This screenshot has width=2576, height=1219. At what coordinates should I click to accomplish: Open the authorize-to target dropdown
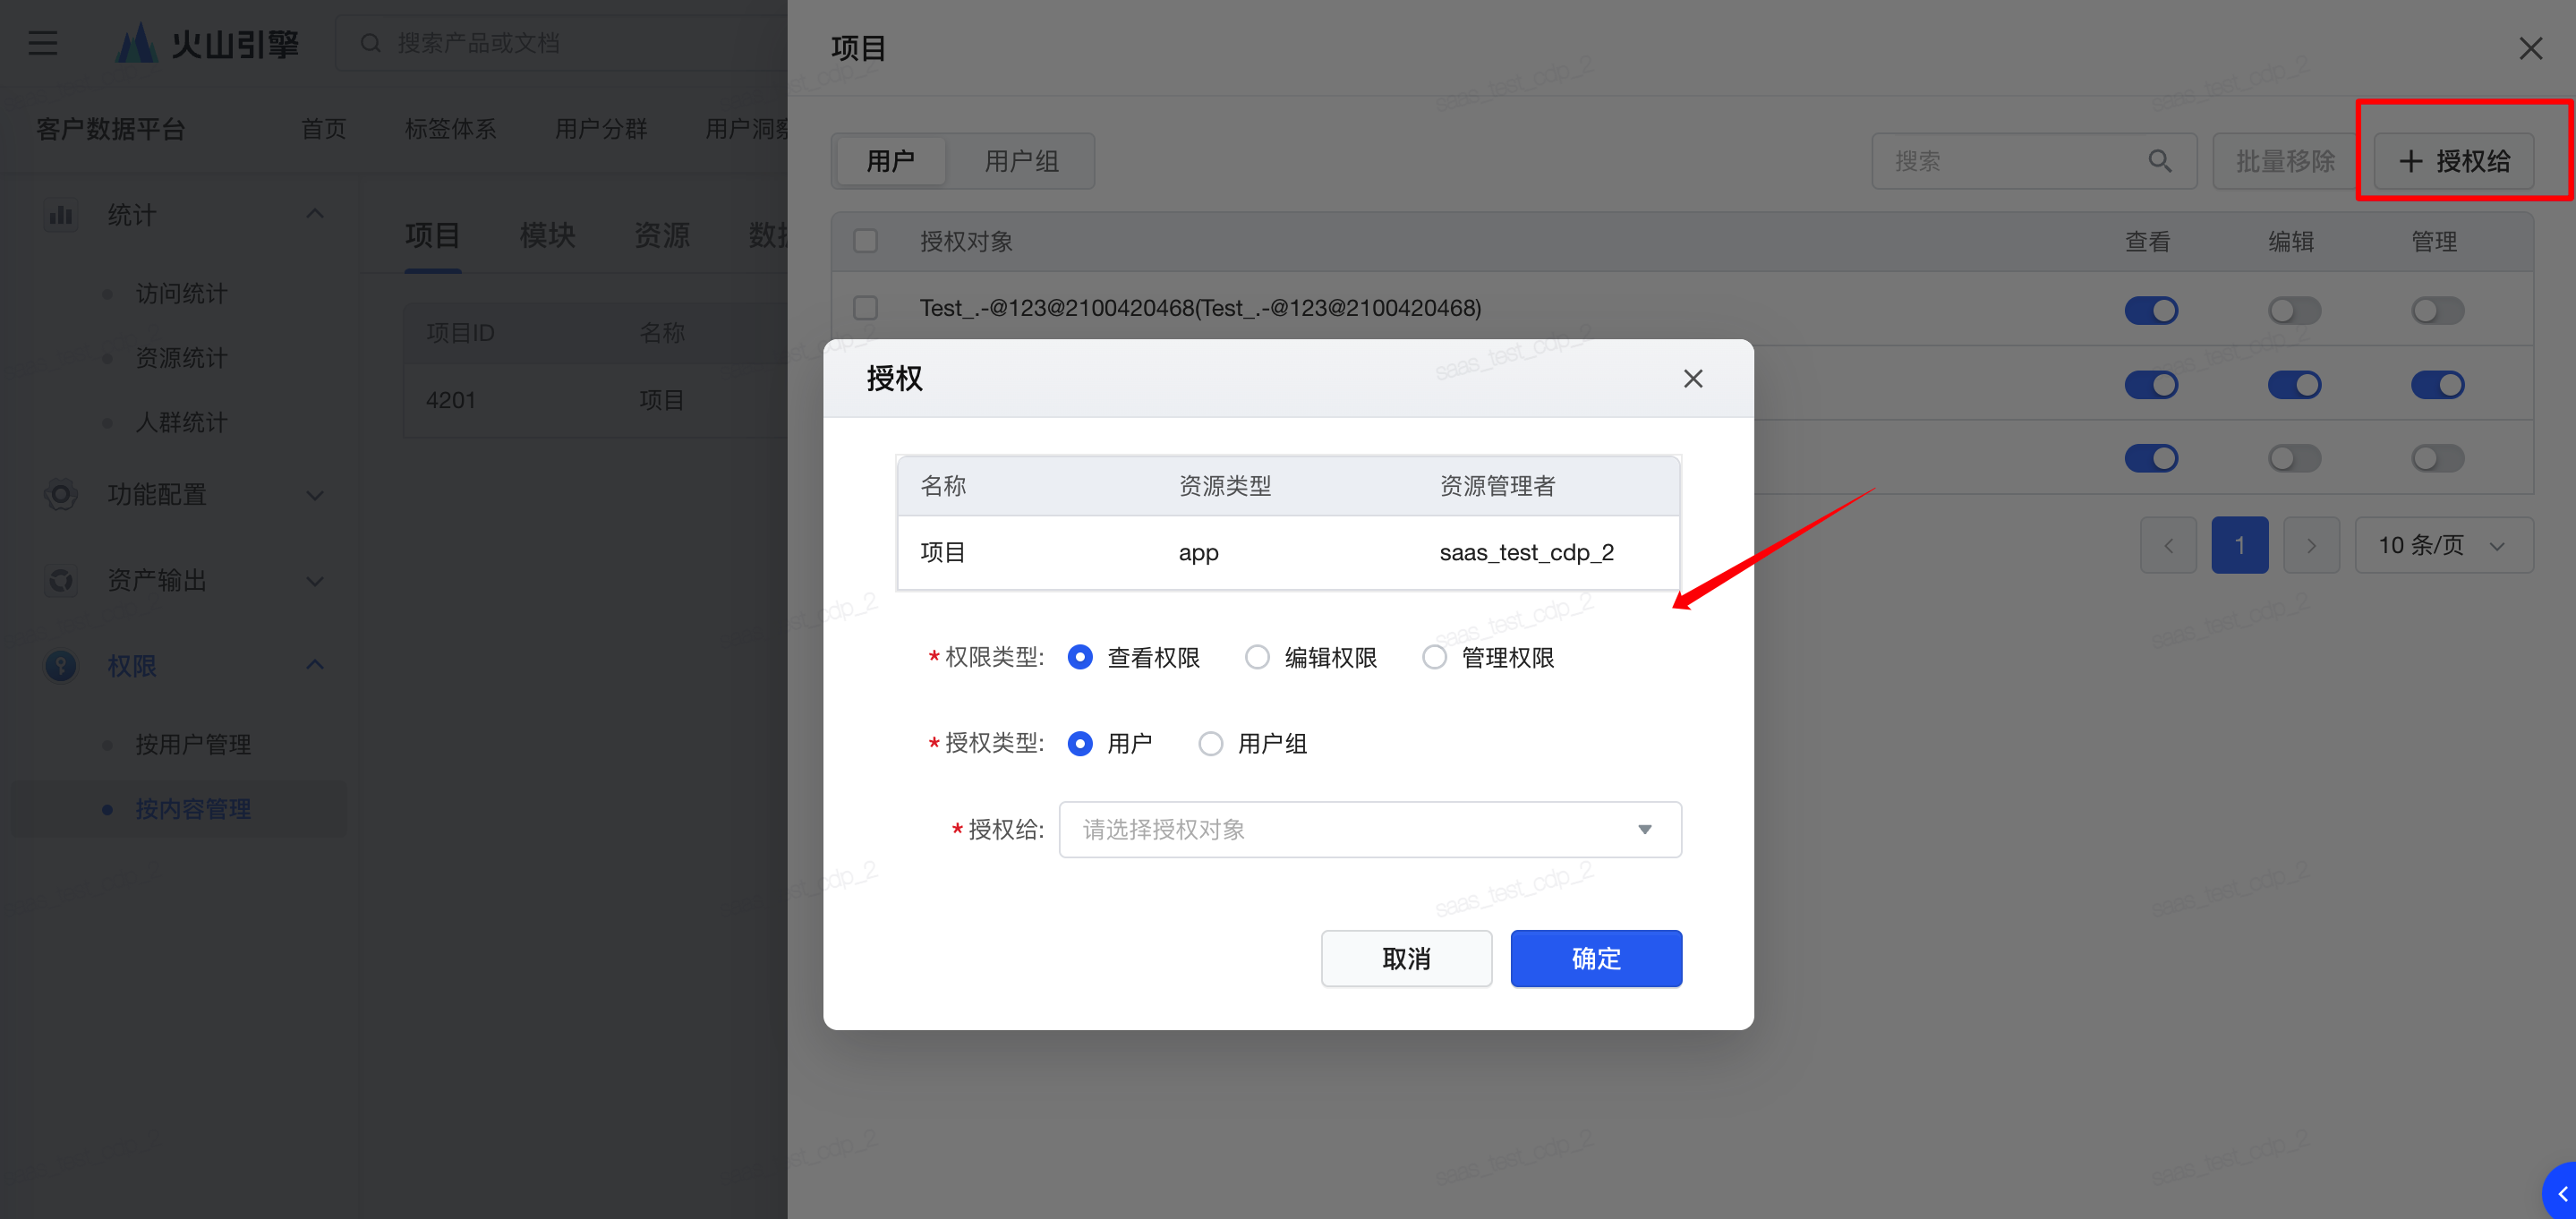click(1370, 829)
